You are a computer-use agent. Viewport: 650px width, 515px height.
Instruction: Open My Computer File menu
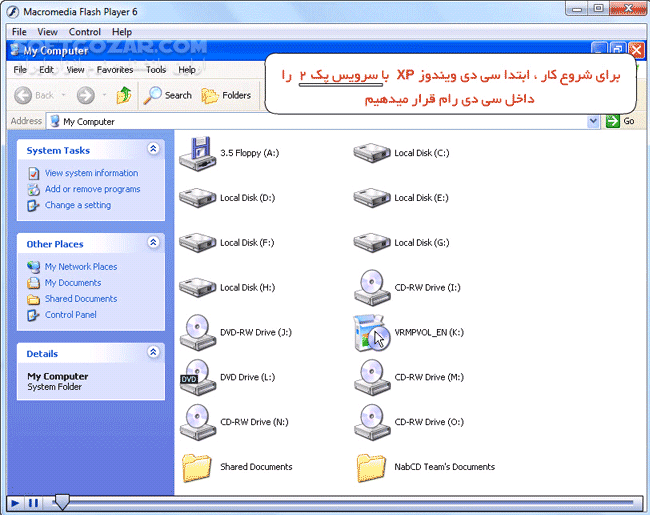click(20, 70)
